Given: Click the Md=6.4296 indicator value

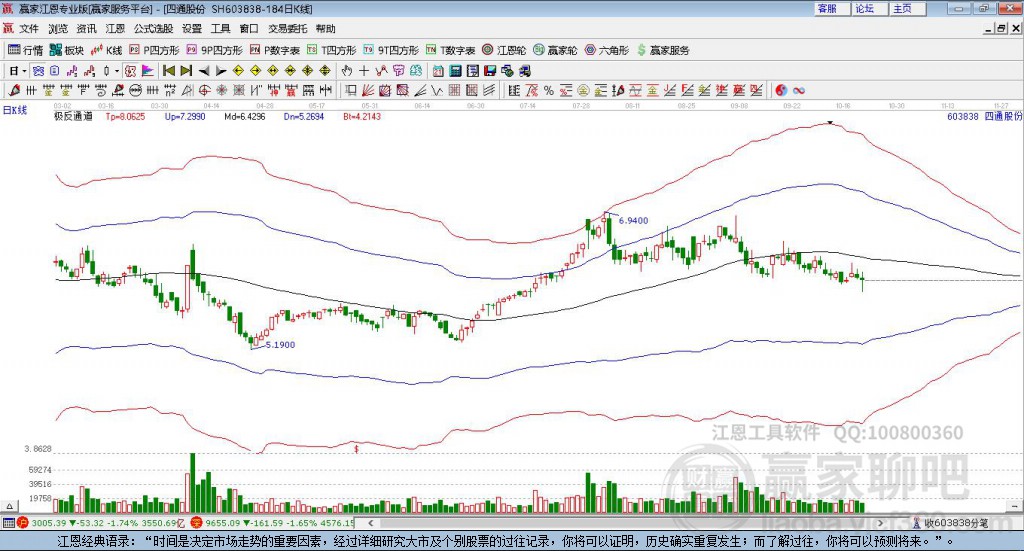Looking at the screenshot, I should pyautogui.click(x=244, y=116).
